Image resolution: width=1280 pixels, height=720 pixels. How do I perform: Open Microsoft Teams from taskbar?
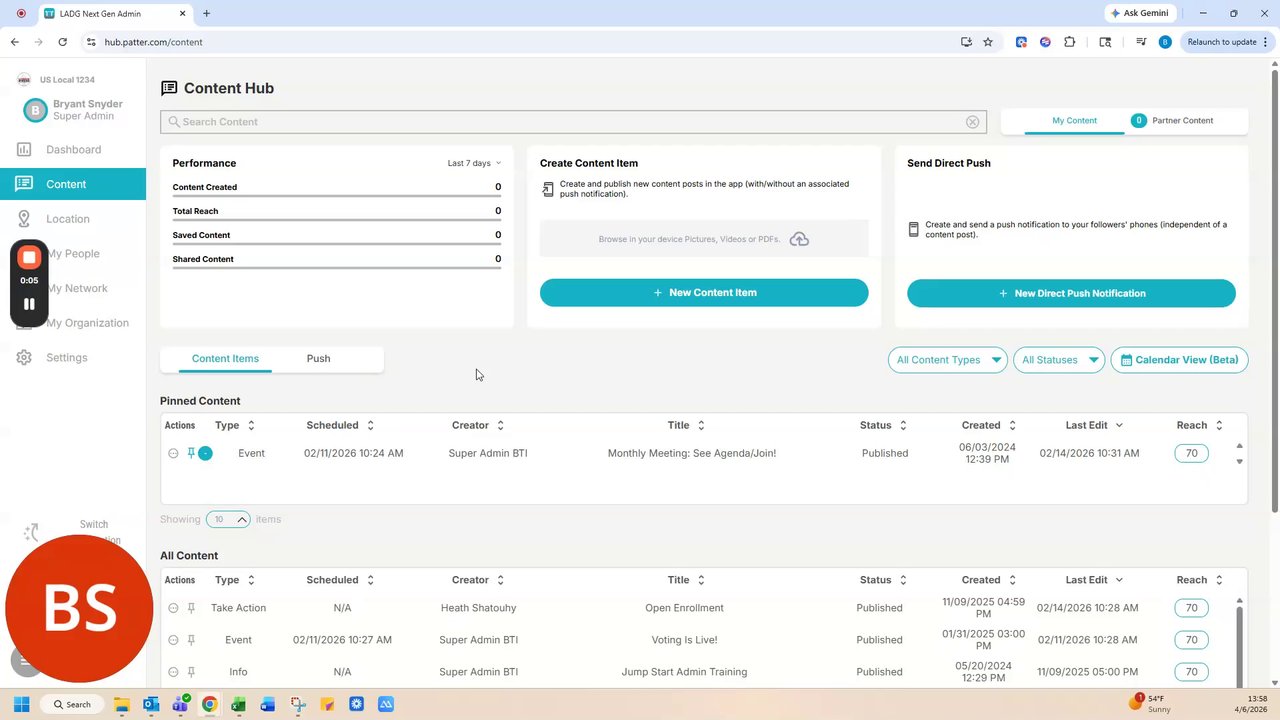(x=180, y=704)
